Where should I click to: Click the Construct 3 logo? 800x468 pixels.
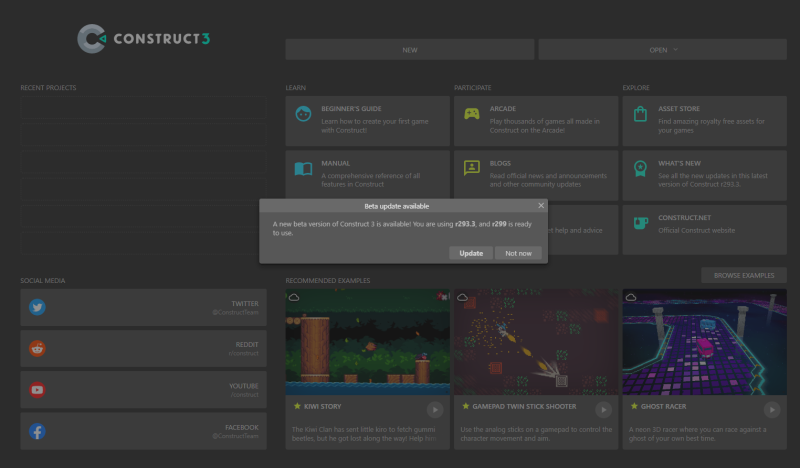click(x=143, y=38)
